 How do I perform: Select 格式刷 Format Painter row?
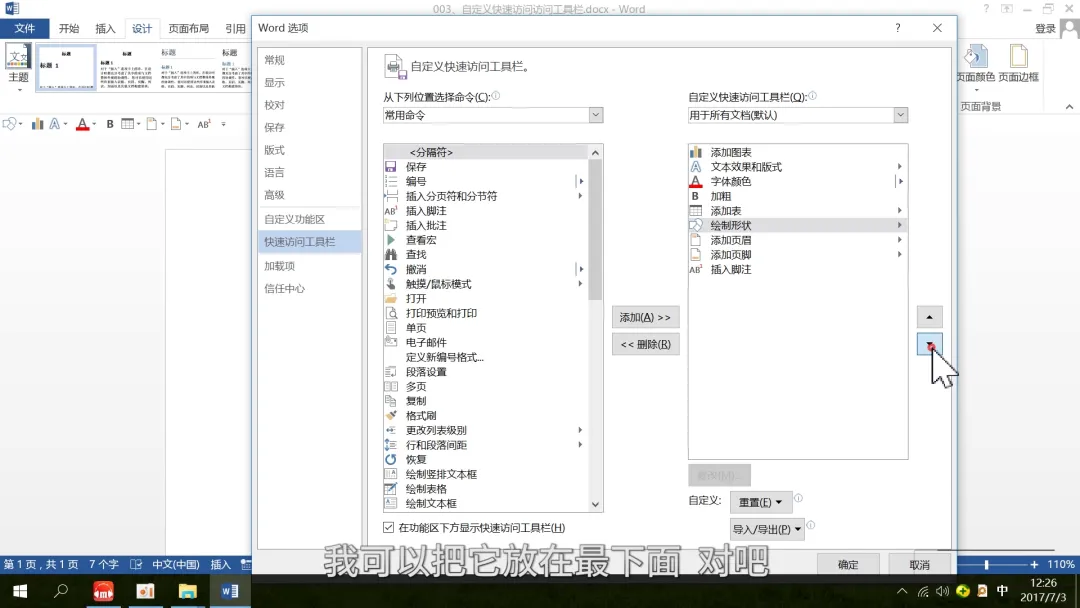[x=486, y=415]
